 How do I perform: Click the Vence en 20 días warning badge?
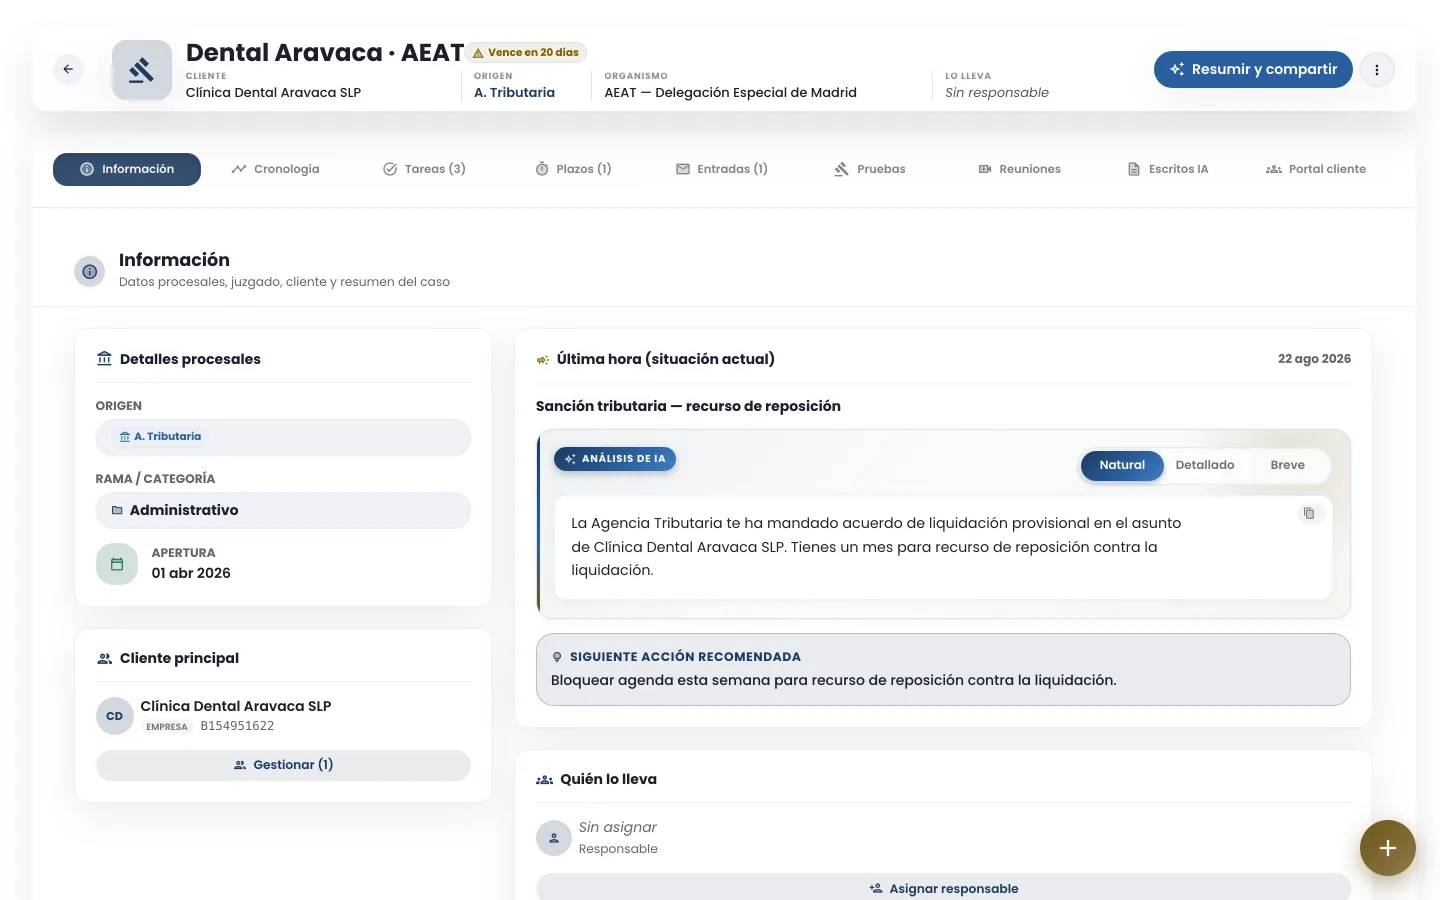(526, 53)
